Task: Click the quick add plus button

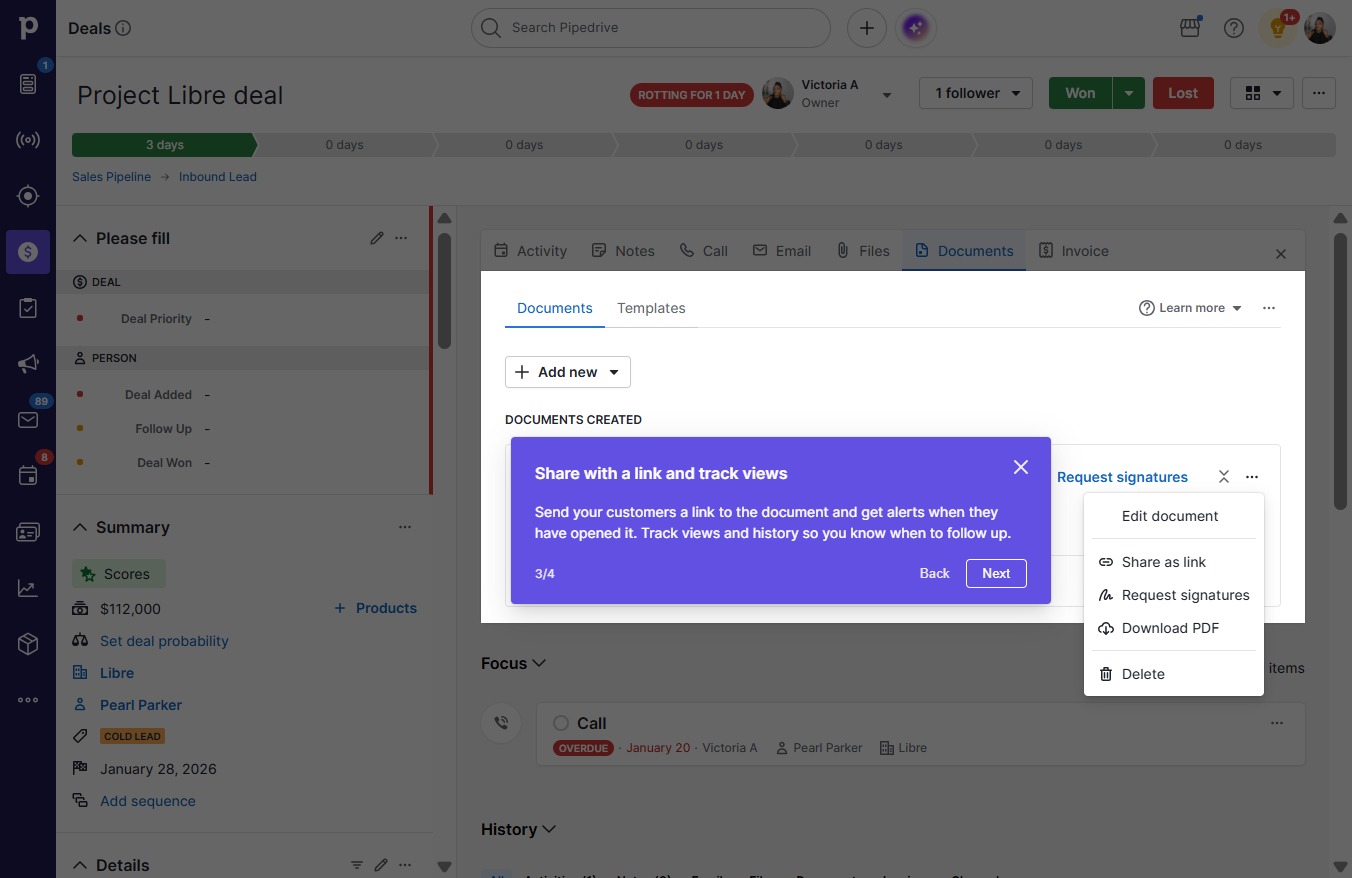Action: pos(867,28)
